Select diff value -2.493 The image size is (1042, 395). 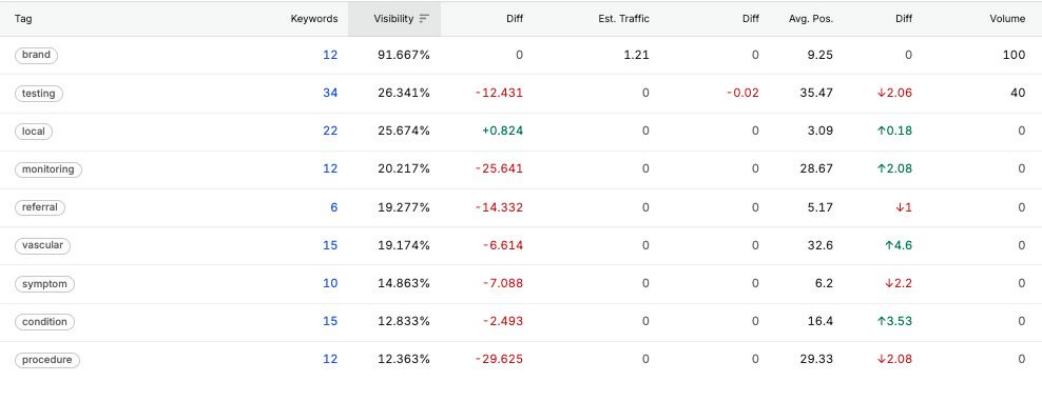(x=503, y=321)
